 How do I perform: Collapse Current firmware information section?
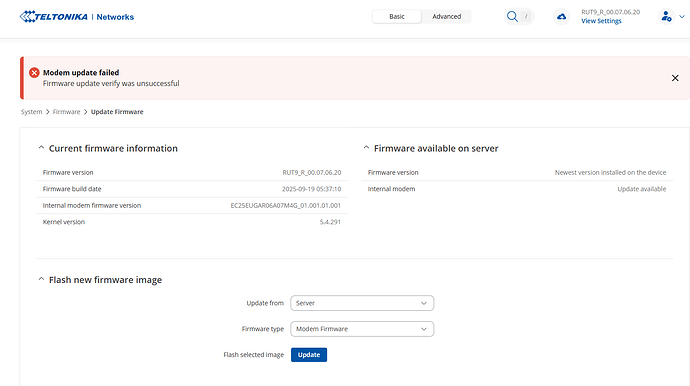(x=41, y=148)
